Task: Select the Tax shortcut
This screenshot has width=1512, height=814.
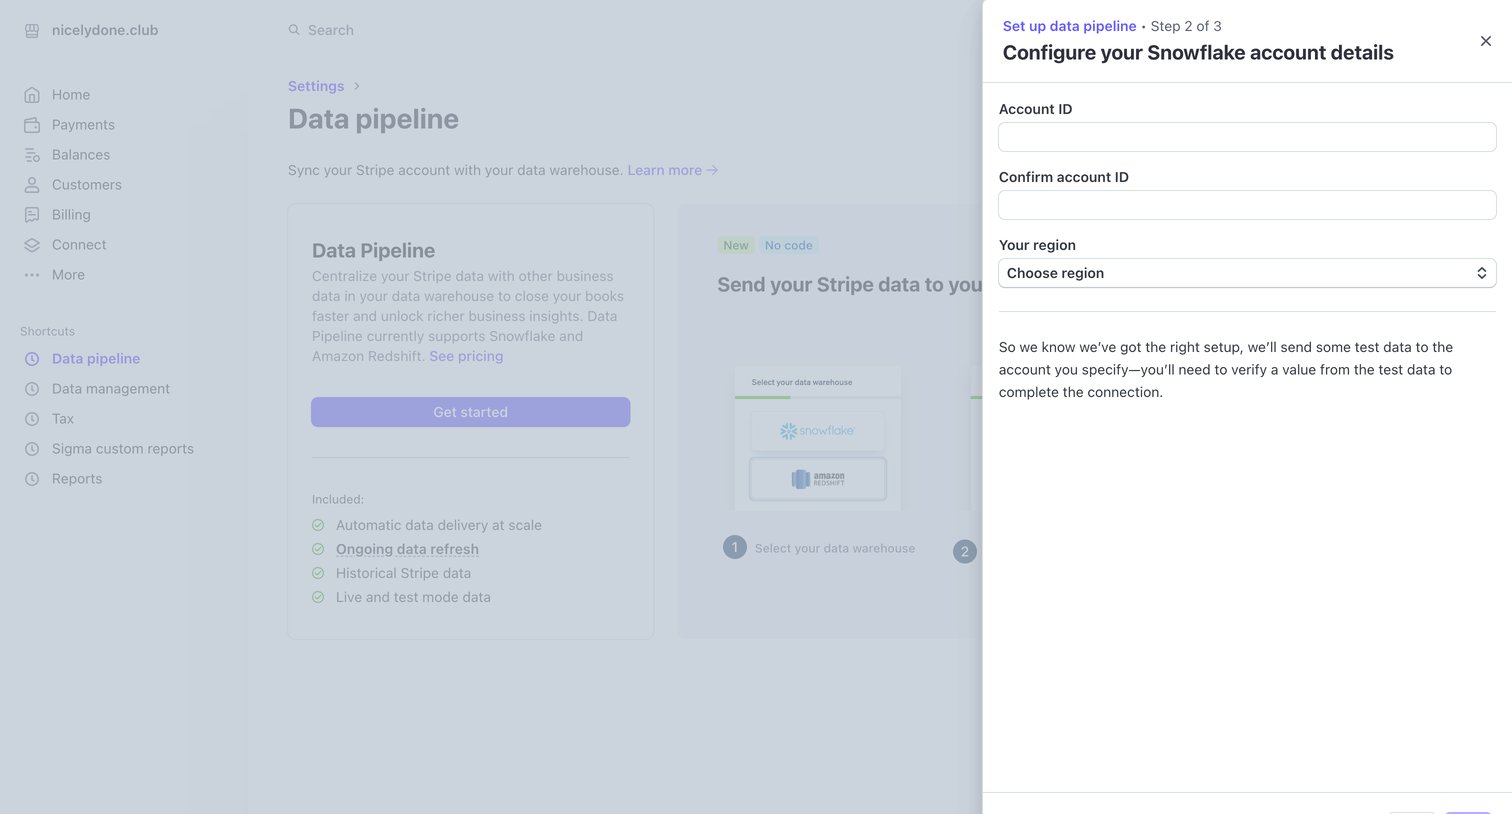Action: (x=63, y=419)
